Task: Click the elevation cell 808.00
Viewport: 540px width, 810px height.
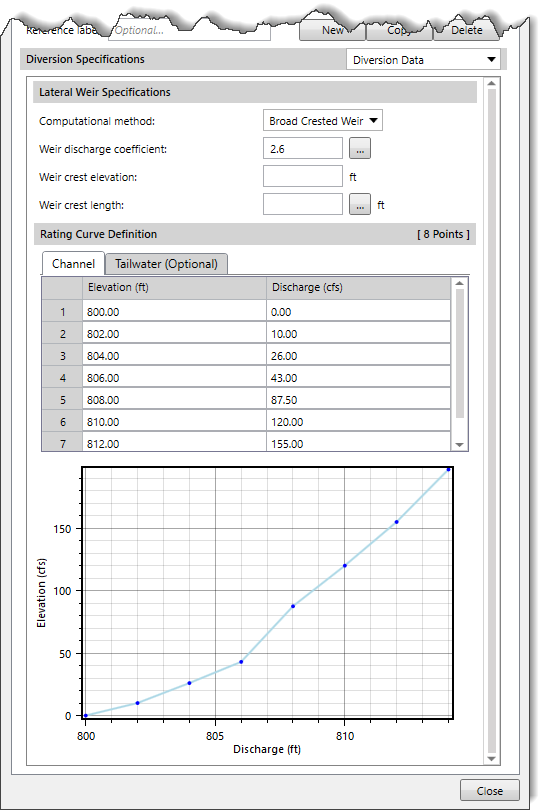Action: pyautogui.click(x=174, y=400)
